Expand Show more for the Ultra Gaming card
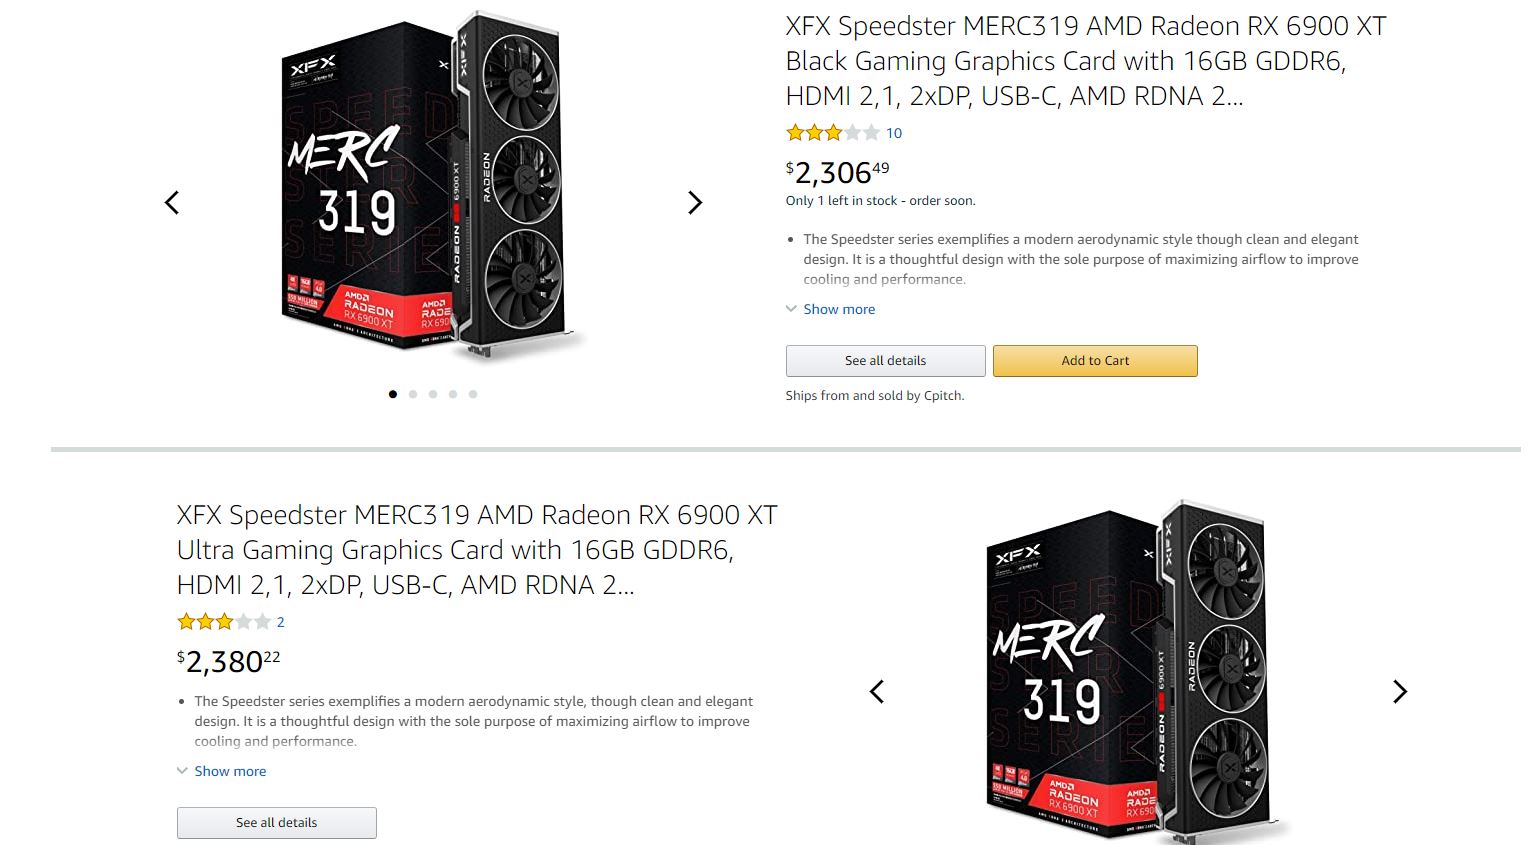The image size is (1532, 845). 229,771
